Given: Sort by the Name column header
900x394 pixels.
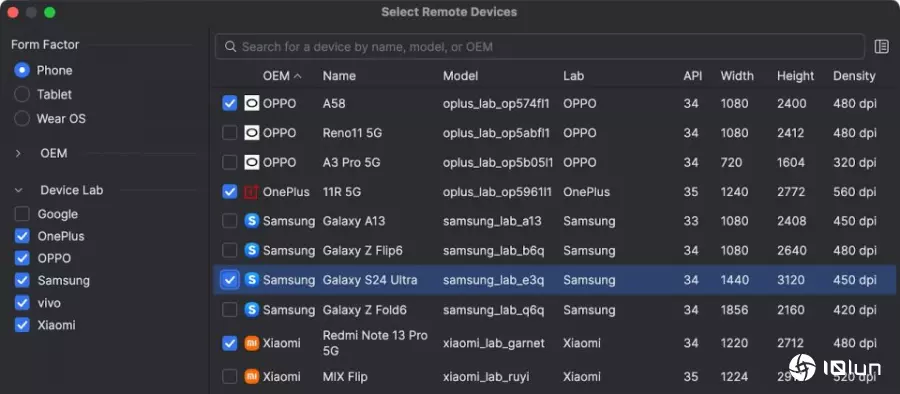Looking at the screenshot, I should coord(339,76).
